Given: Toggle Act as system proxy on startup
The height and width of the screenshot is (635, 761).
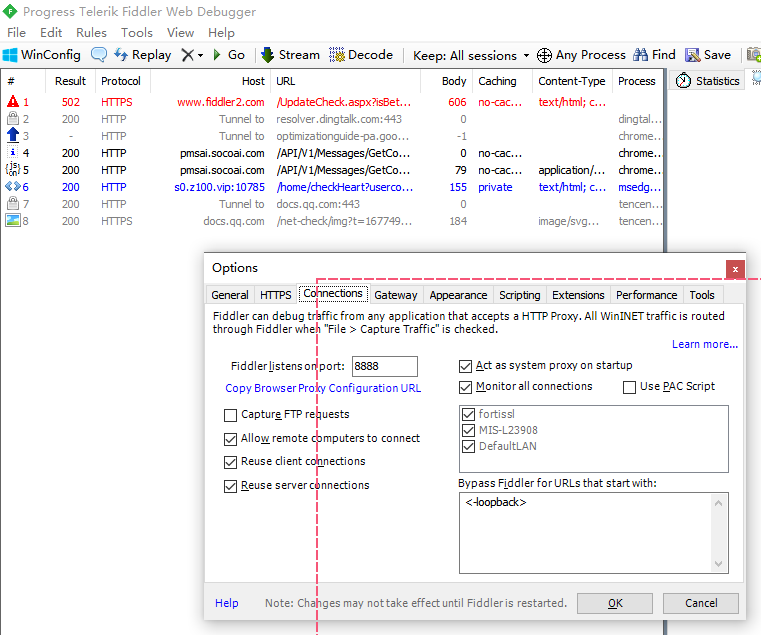Looking at the screenshot, I should (x=466, y=366).
